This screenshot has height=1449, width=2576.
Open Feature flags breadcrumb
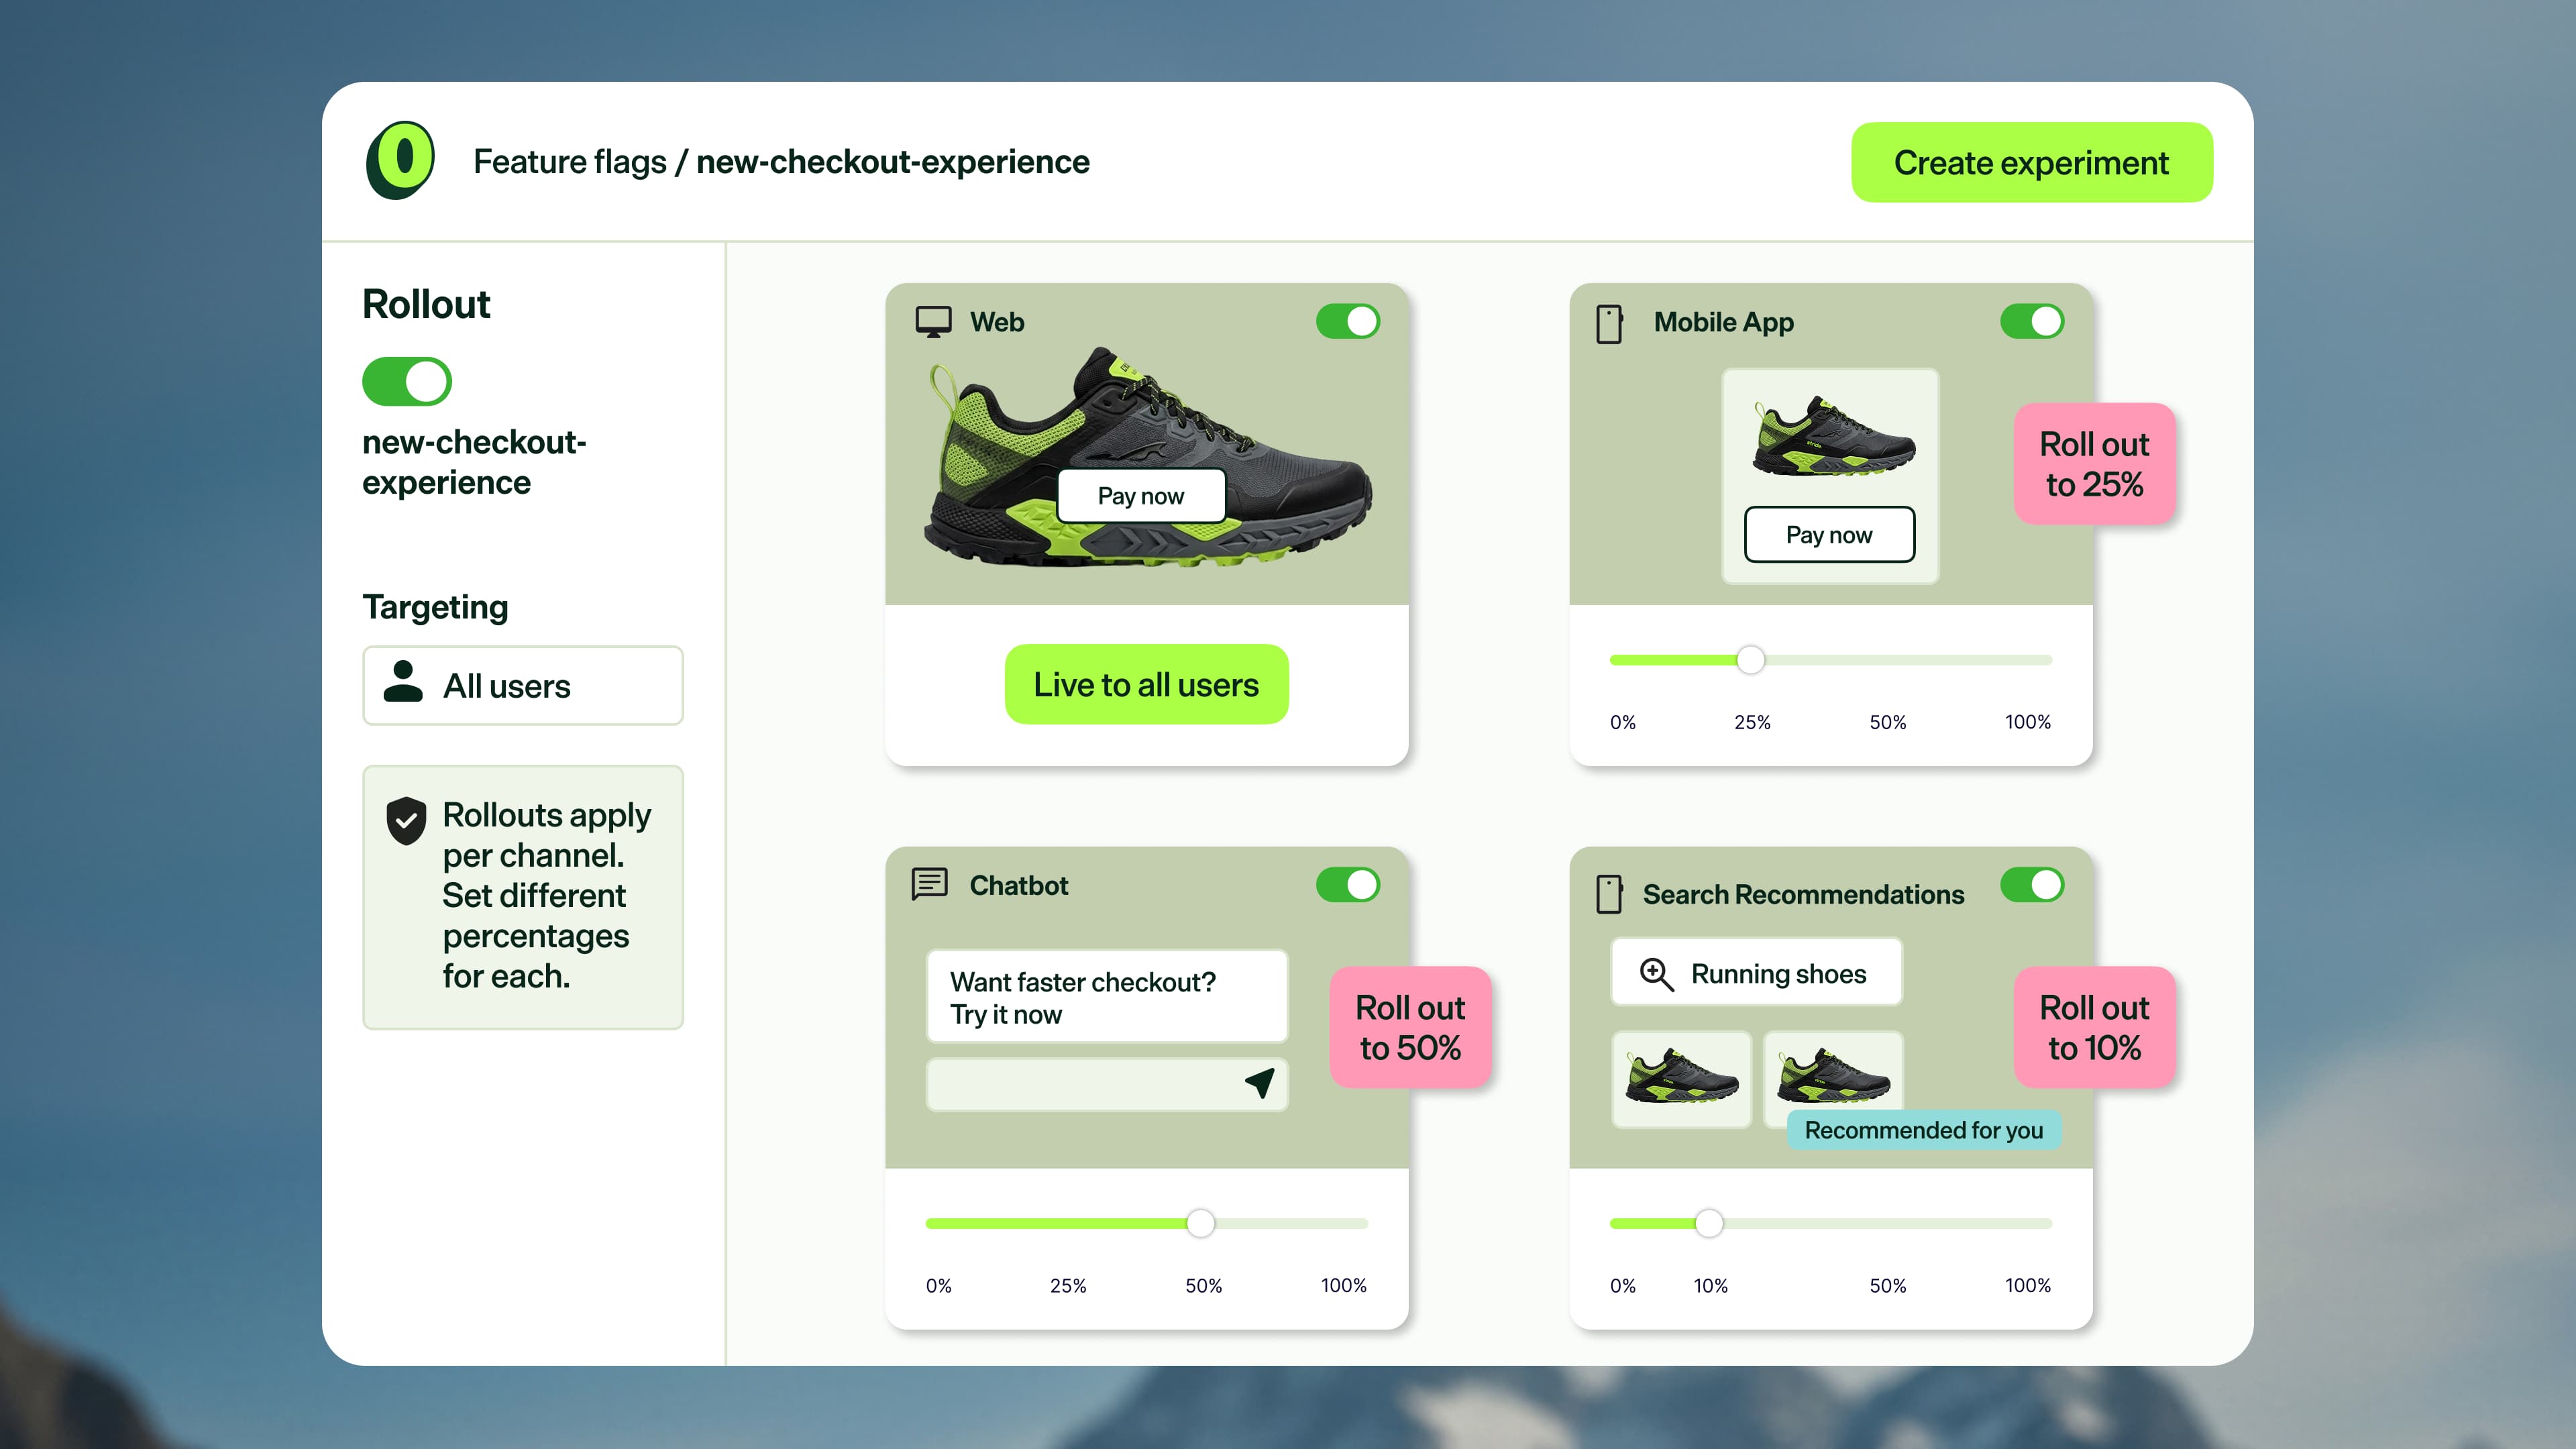pyautogui.click(x=569, y=161)
